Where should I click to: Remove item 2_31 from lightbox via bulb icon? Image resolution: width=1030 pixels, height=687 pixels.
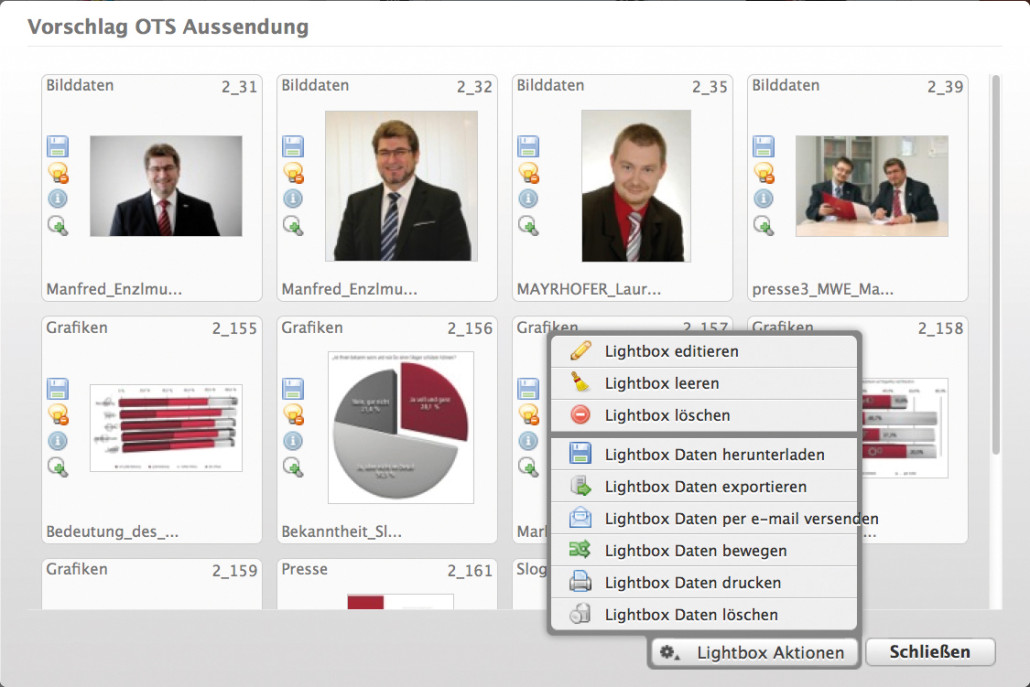pos(58,173)
